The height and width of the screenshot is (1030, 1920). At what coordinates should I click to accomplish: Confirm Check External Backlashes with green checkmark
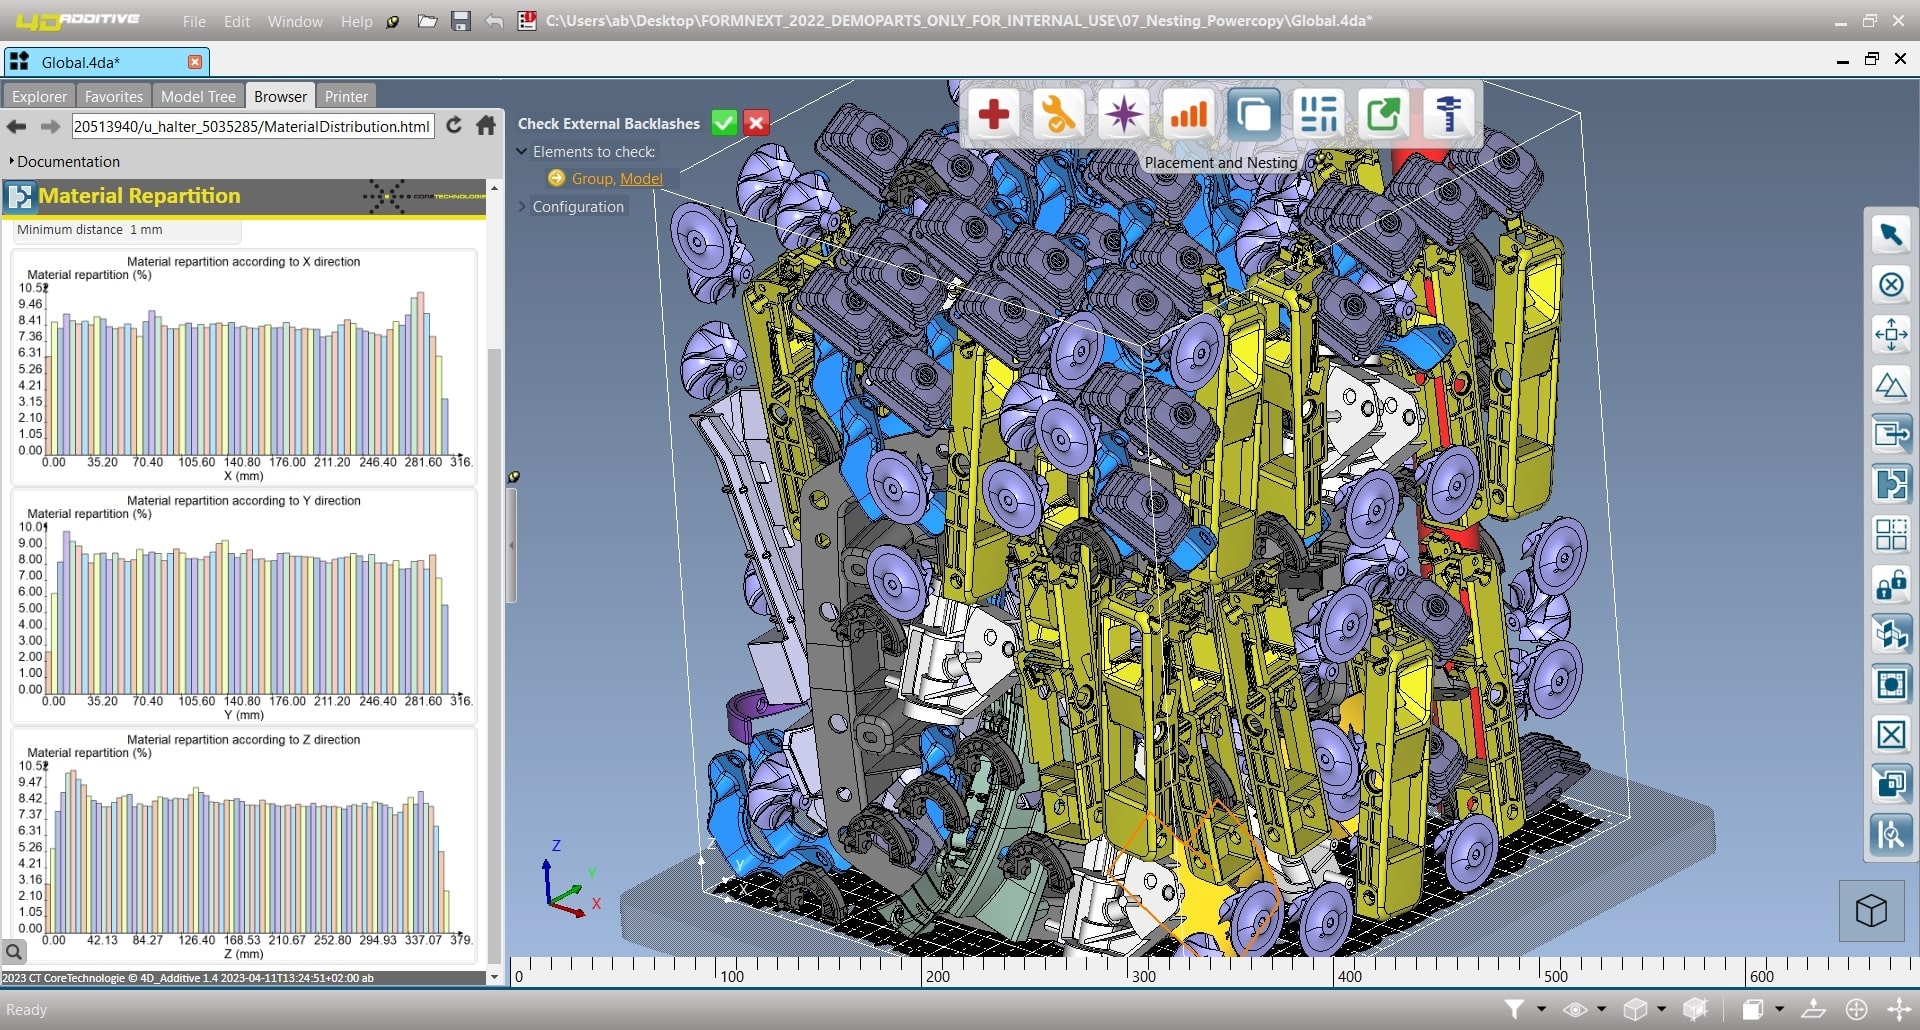coord(724,123)
